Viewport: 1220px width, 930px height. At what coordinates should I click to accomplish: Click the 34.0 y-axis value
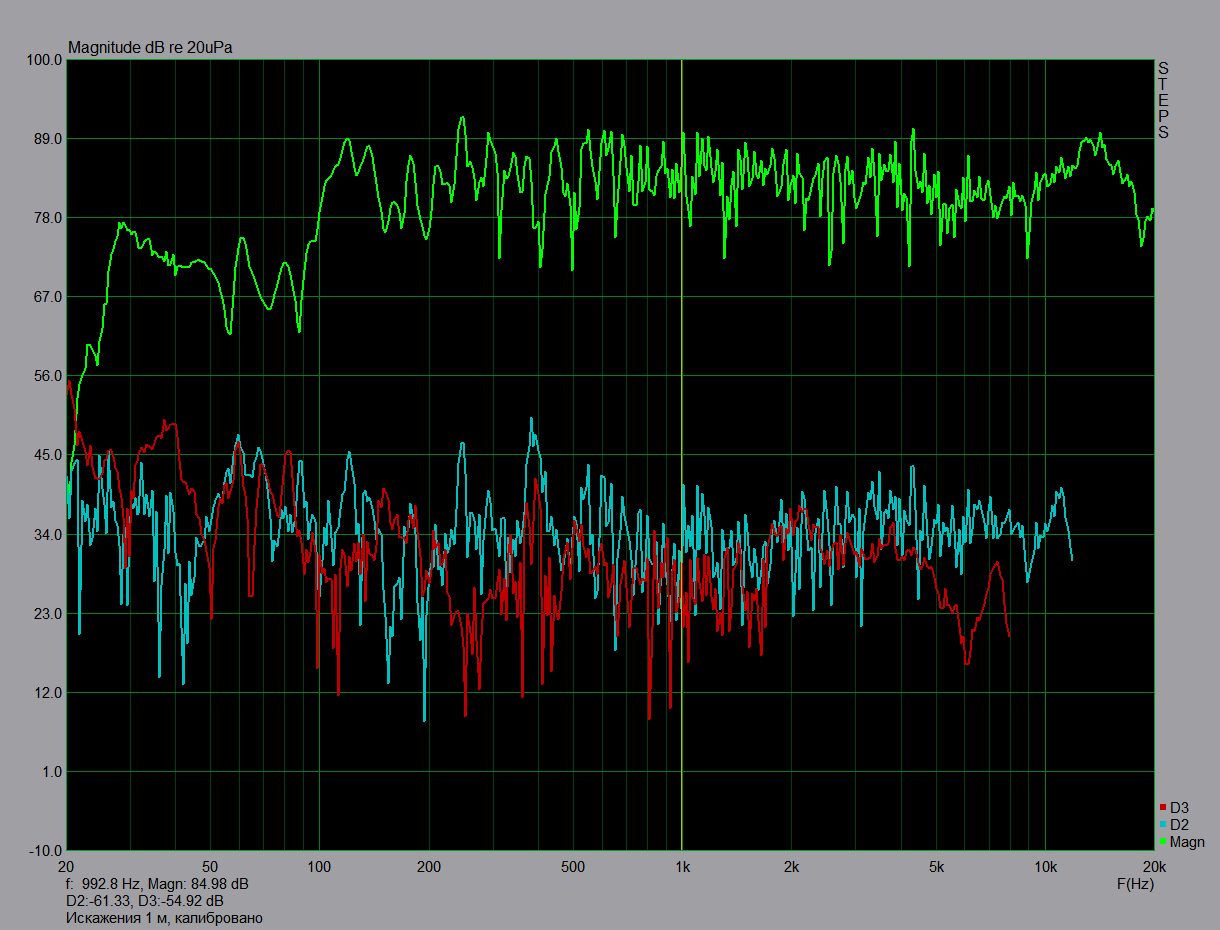(x=47, y=535)
